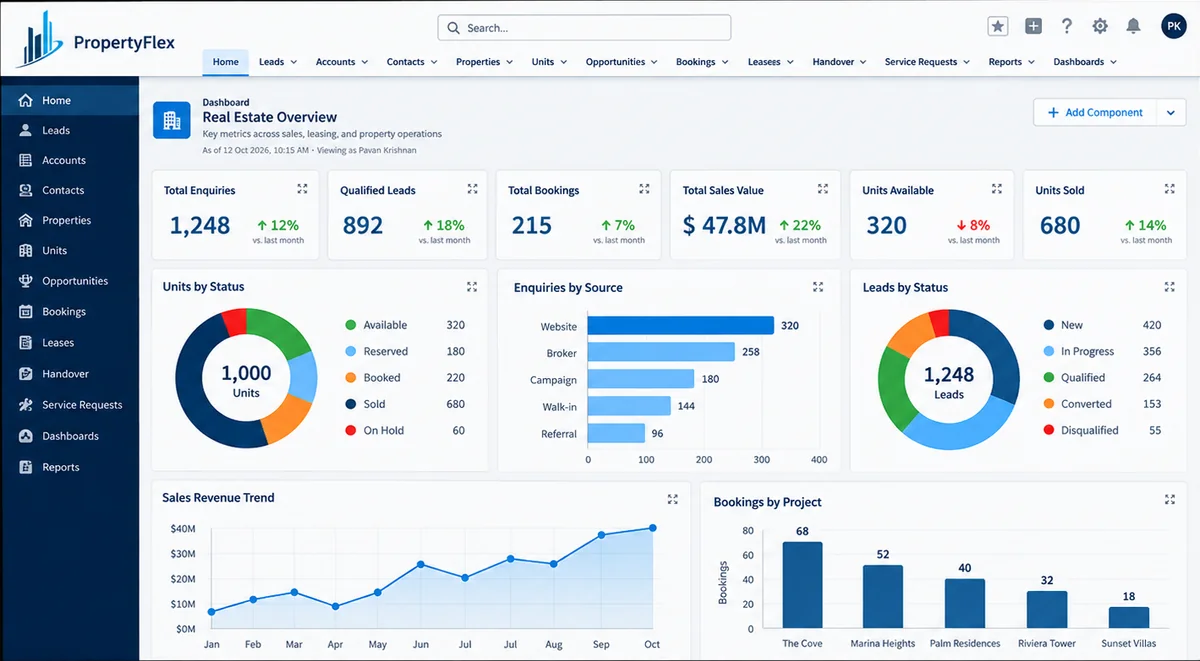
Task: Open the Dashboards nav tab
Action: point(1085,62)
